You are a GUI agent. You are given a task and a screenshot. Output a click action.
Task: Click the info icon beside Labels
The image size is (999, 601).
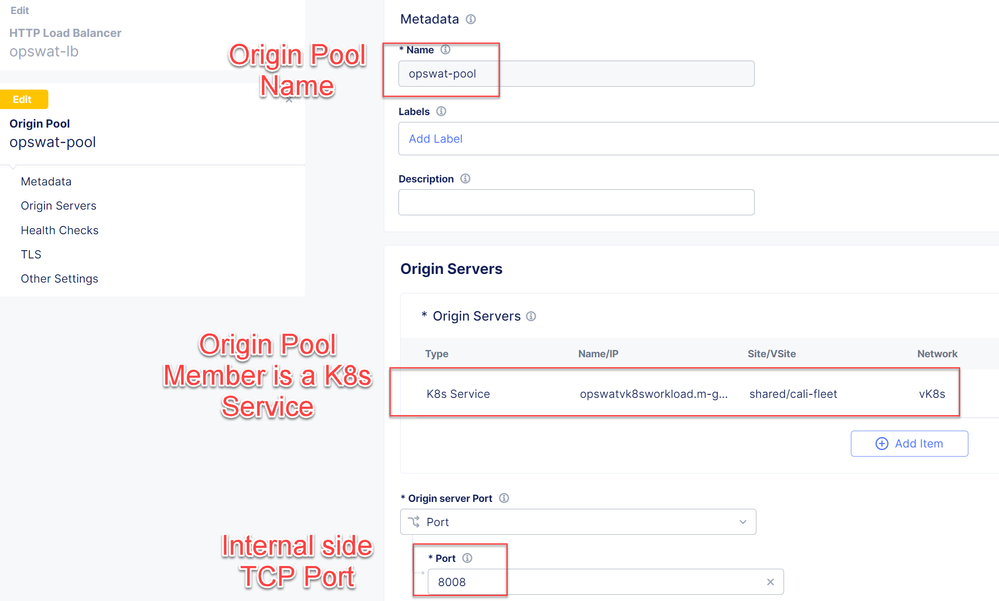click(x=441, y=112)
